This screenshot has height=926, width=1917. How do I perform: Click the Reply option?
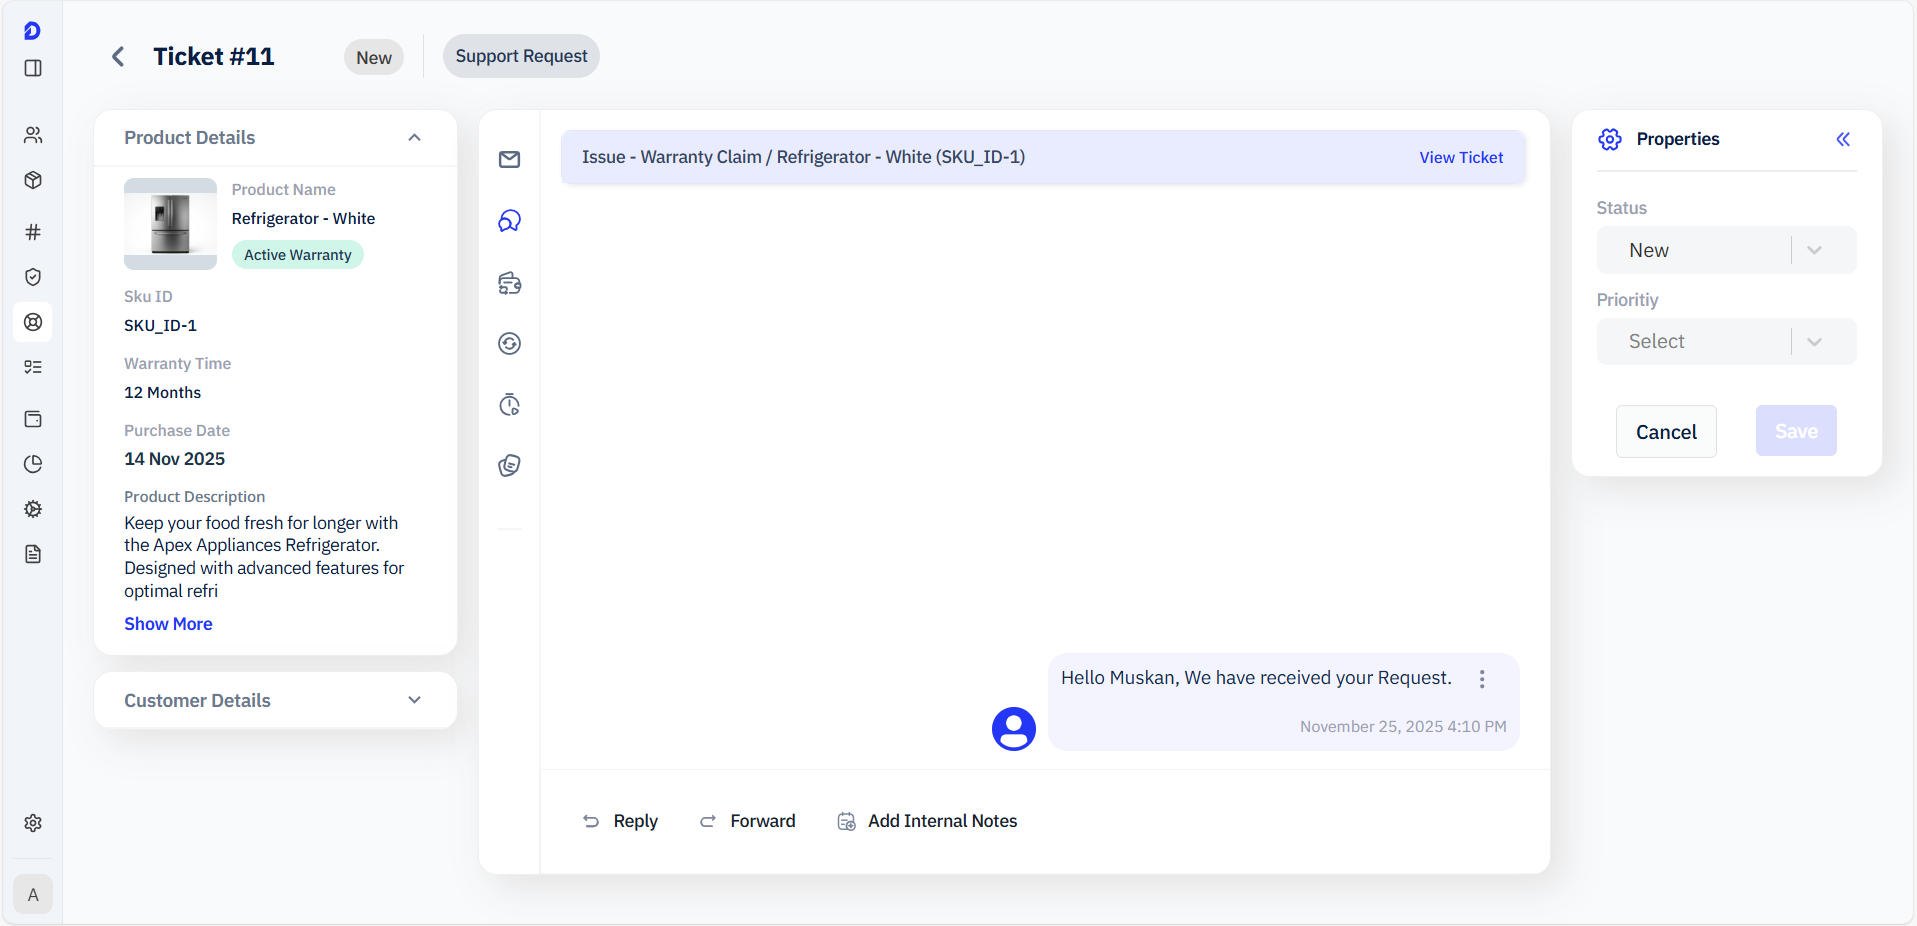[620, 821]
